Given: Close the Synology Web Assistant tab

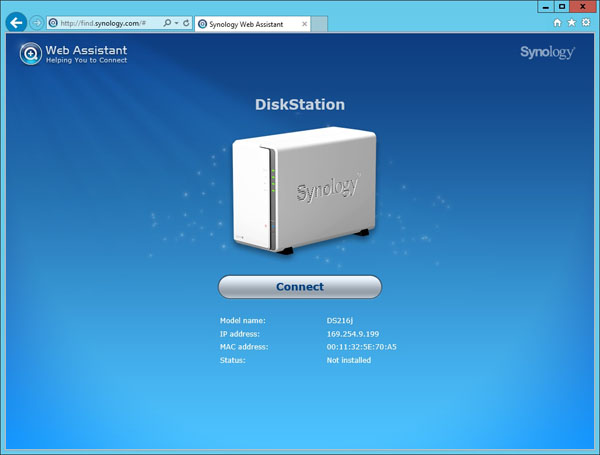Looking at the screenshot, I should [305, 24].
